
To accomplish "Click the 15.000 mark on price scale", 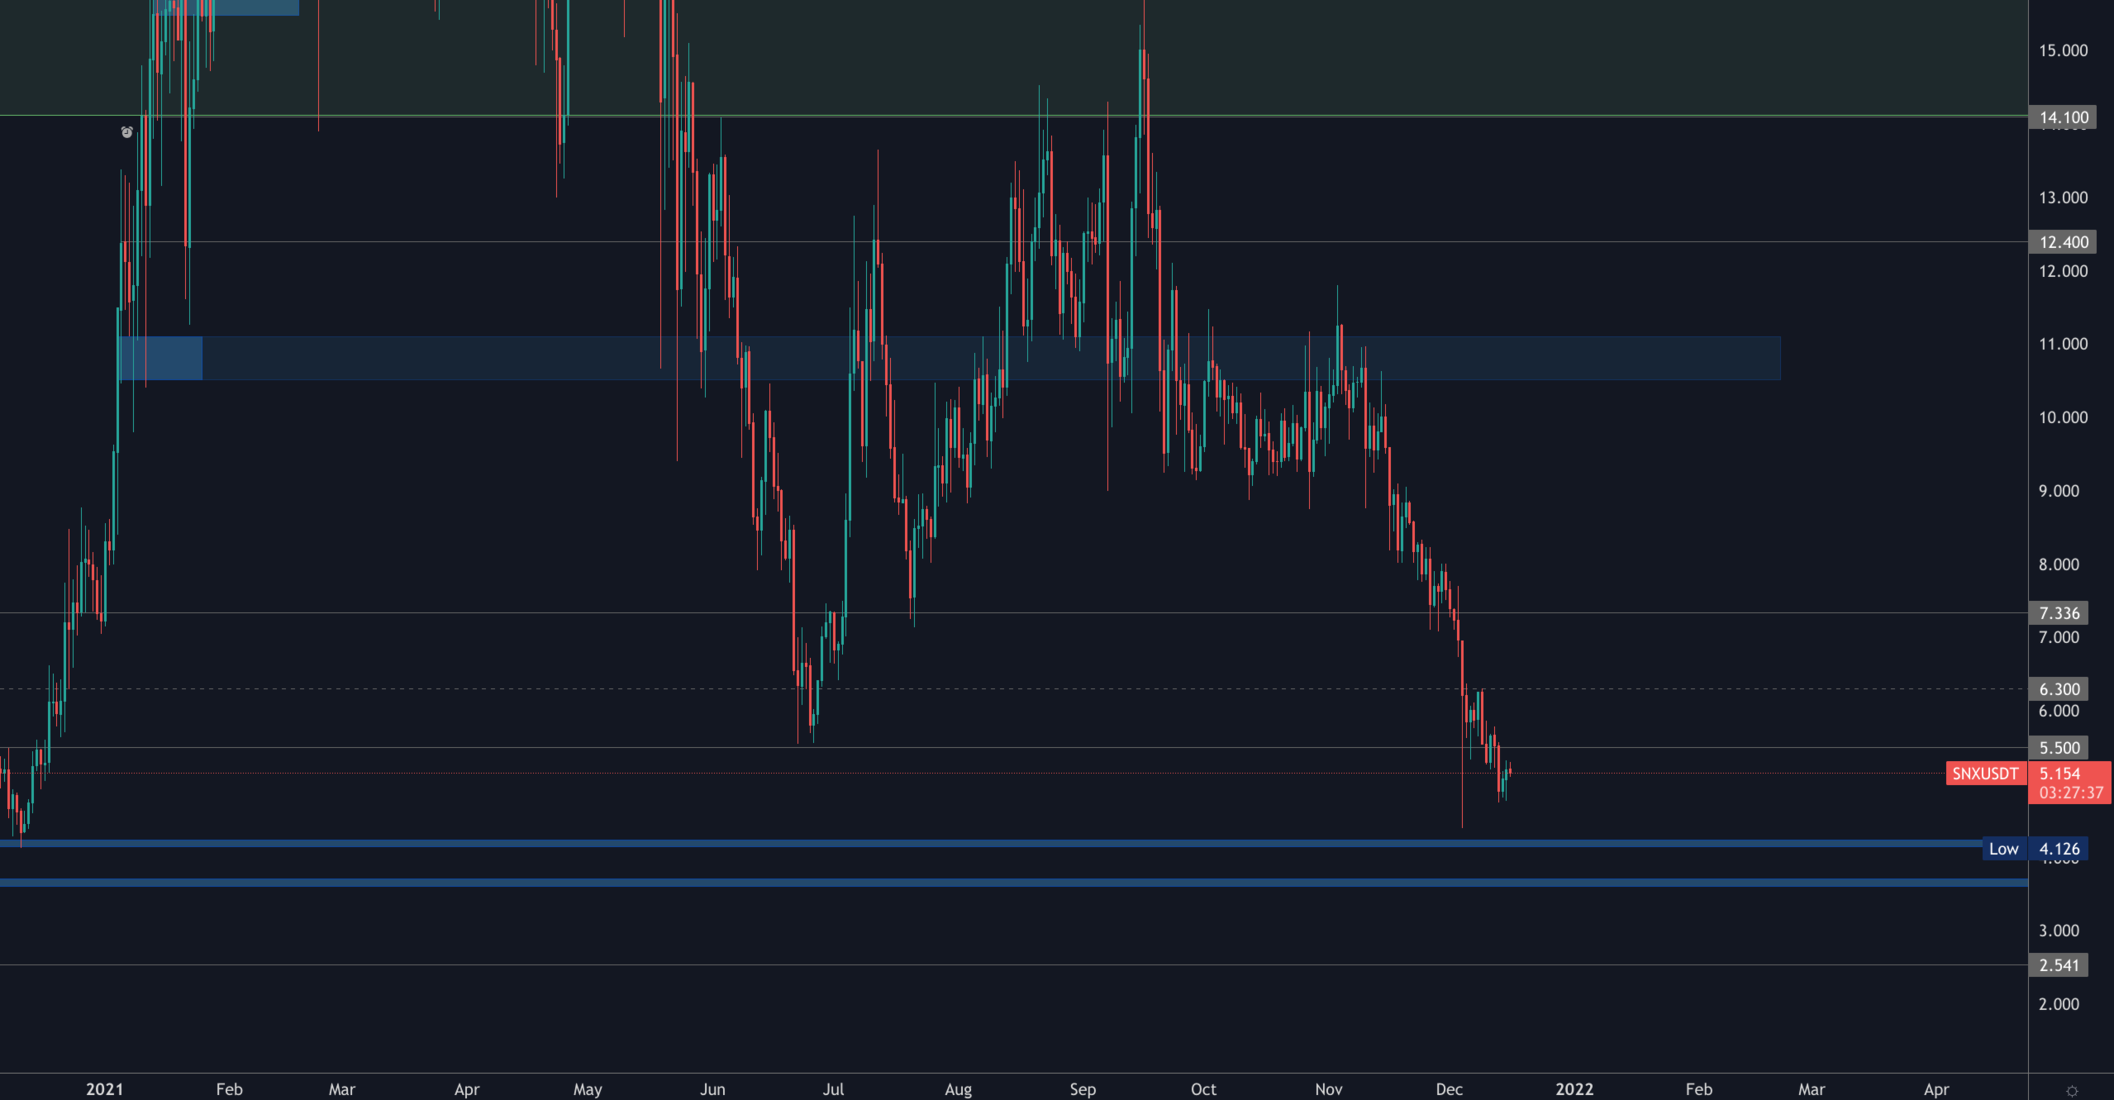I will [x=2063, y=50].
